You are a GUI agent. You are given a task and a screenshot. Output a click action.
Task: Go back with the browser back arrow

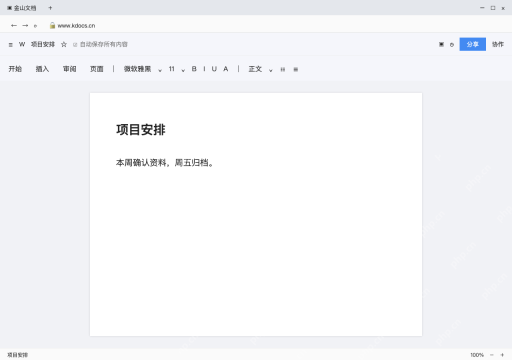(14, 25)
